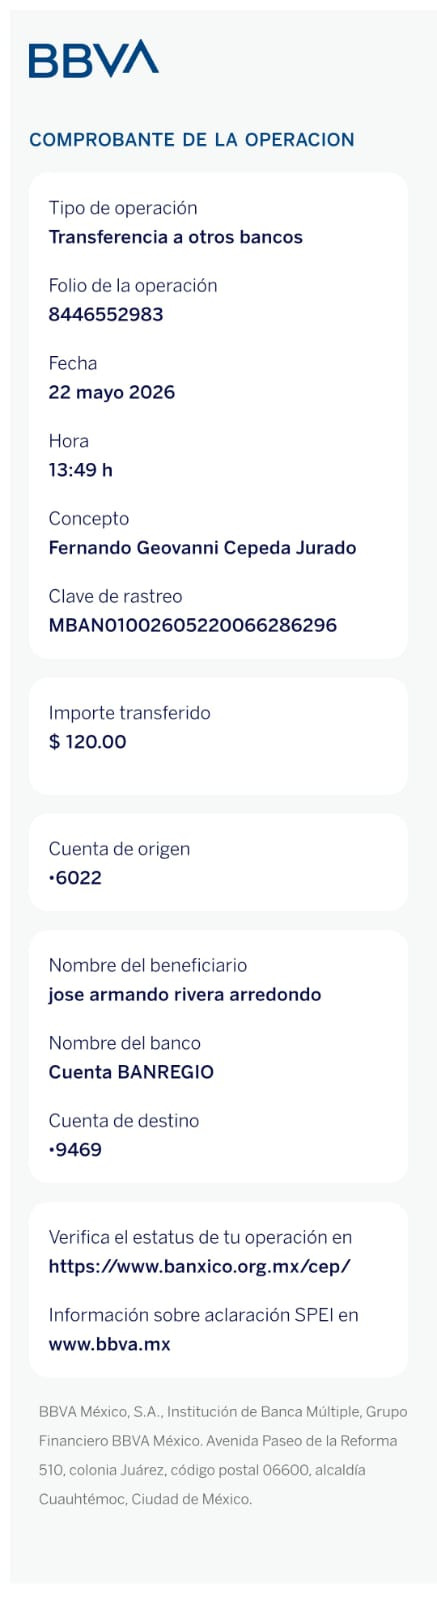This screenshot has width=437, height=1600.
Task: Click the time 13:49 h
Action: pyautogui.click(x=81, y=469)
